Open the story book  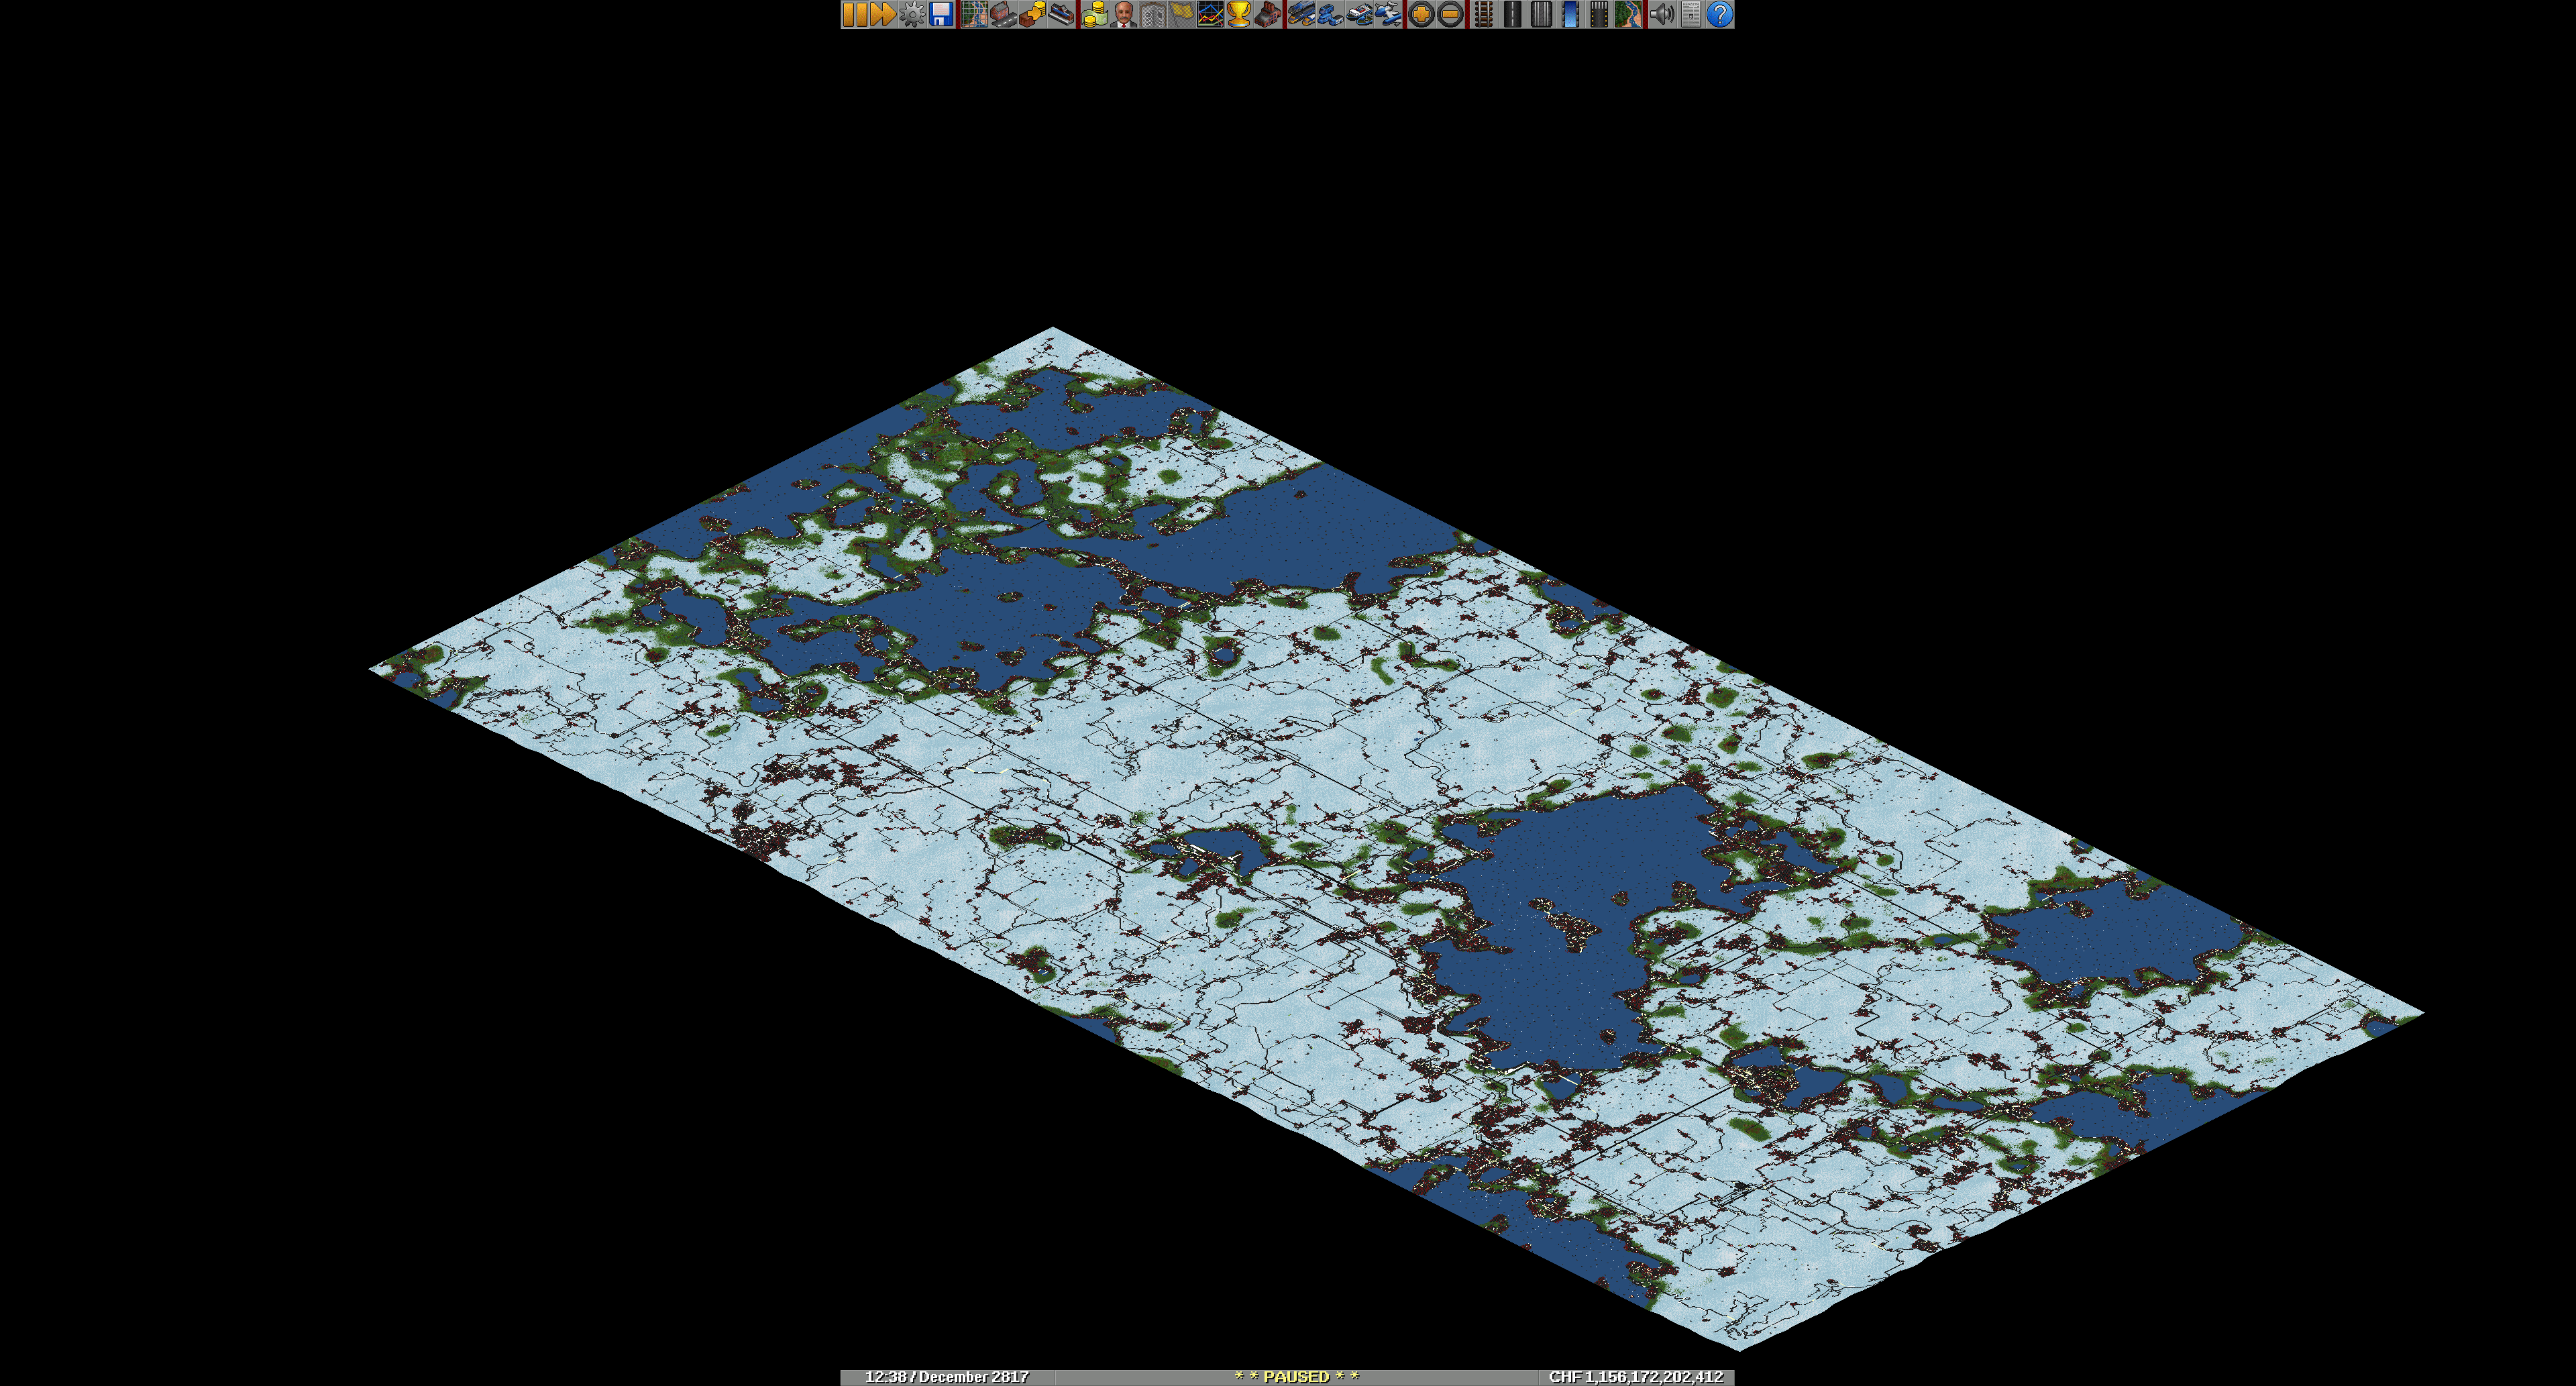tap(1153, 14)
